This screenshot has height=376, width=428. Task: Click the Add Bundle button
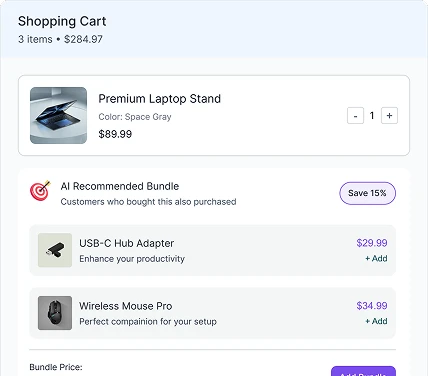pos(363,371)
